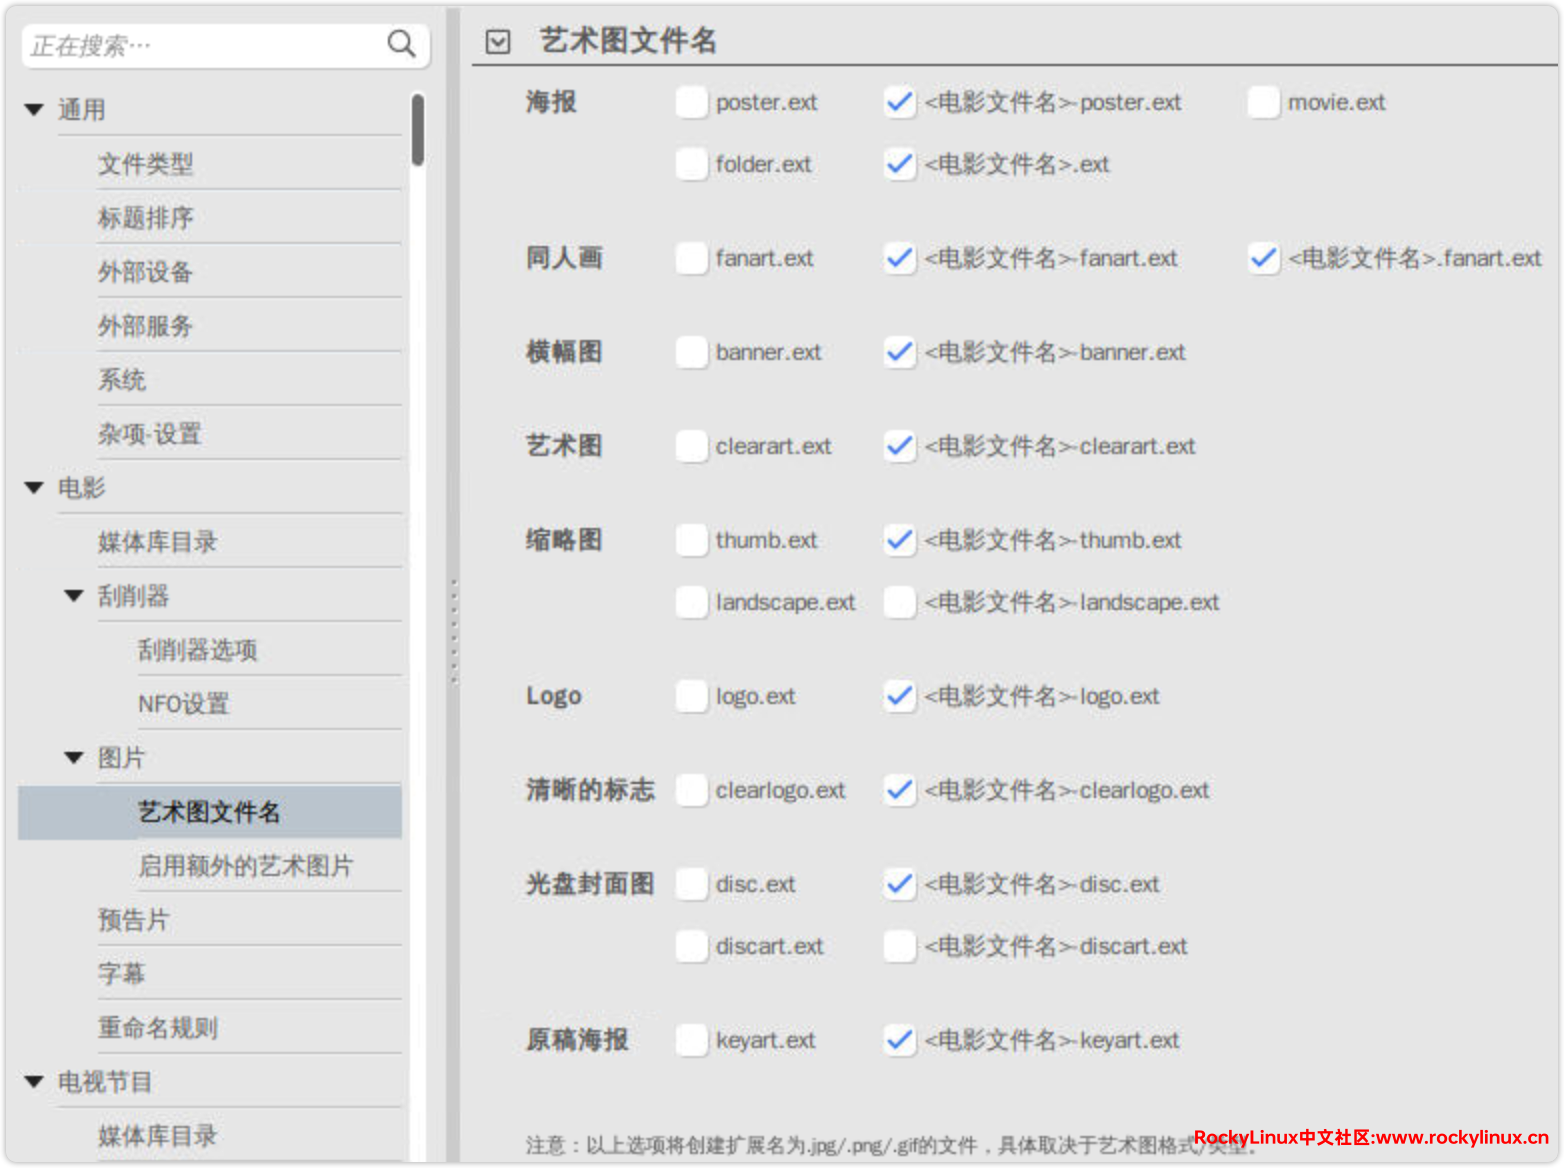Viewport: 1564px width, 1168px height.
Task: Collapse the 通用 tree section
Action: pos(34,110)
